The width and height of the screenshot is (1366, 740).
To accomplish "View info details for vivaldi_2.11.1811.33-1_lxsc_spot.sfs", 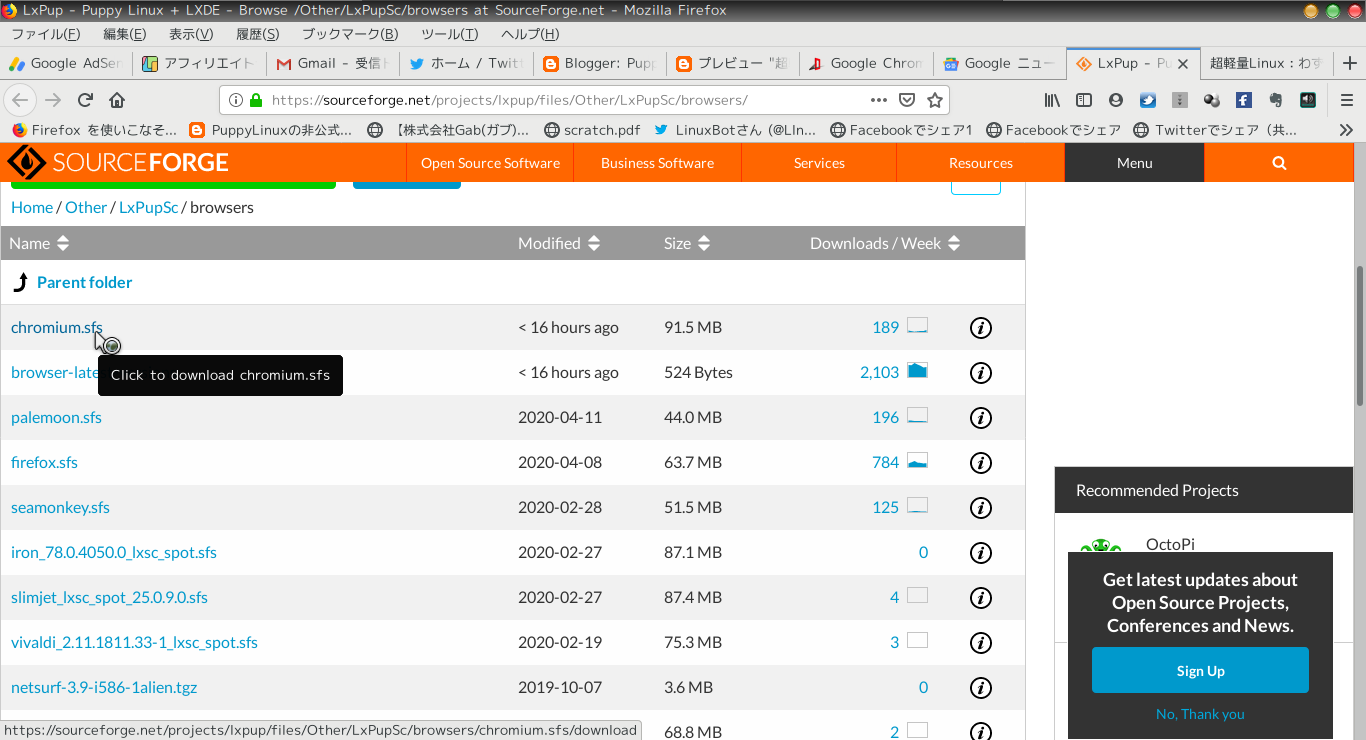I will 981,643.
